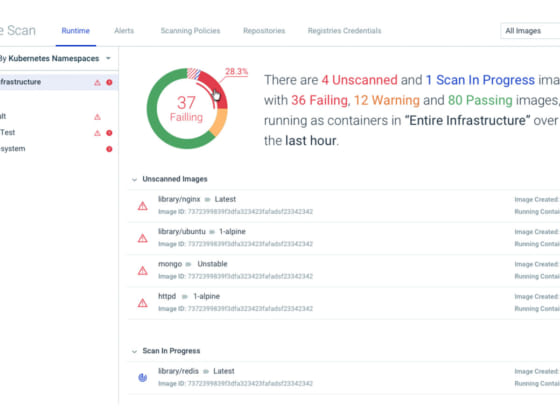The image size is (560, 420).
Task: Collapse the Unscanned Images section
Action: pyautogui.click(x=134, y=179)
